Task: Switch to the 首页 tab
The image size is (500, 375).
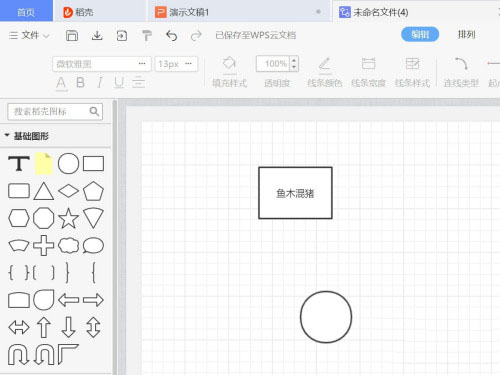Action: click(26, 12)
